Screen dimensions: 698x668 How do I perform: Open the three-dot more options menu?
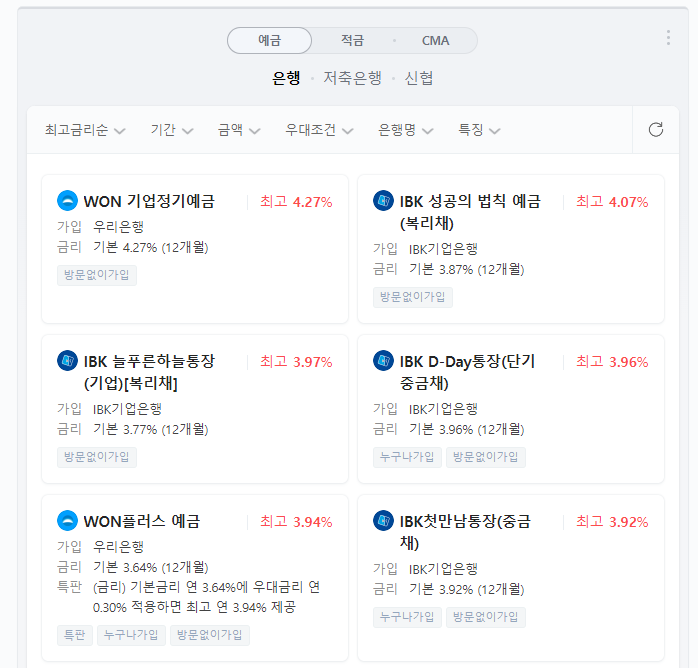tap(668, 38)
